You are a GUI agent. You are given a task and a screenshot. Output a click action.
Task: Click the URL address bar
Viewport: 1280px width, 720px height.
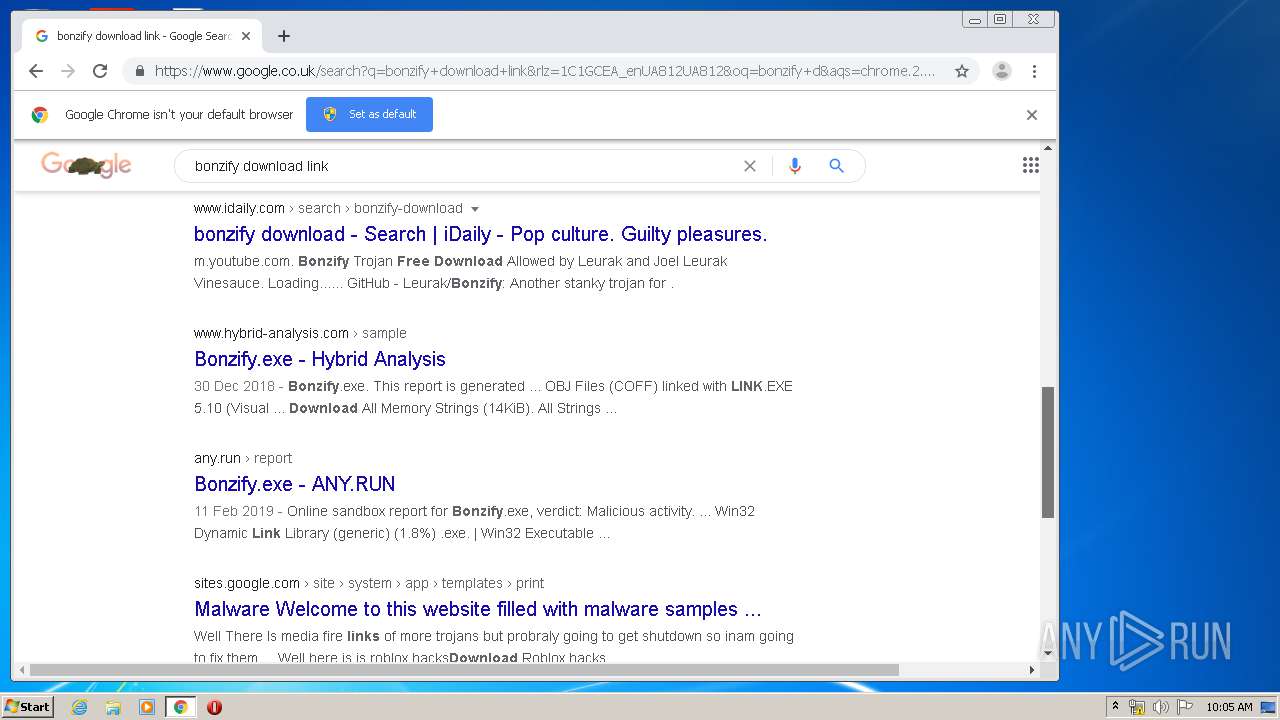click(545, 71)
